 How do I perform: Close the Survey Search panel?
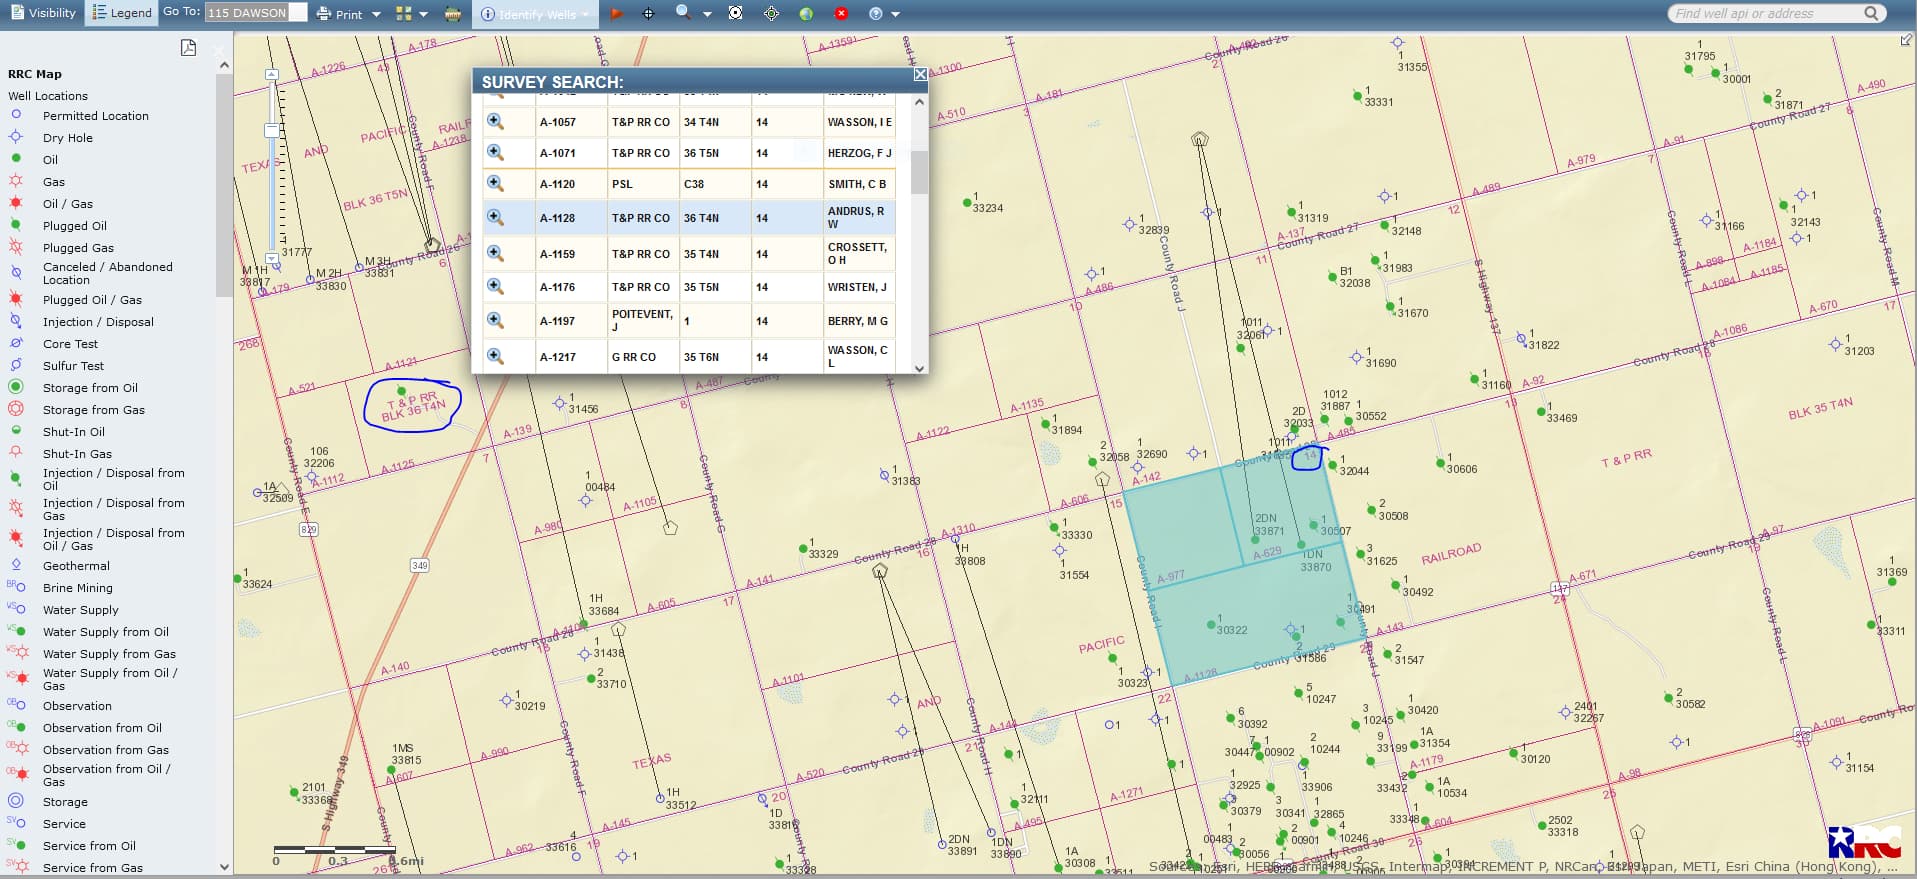click(919, 75)
